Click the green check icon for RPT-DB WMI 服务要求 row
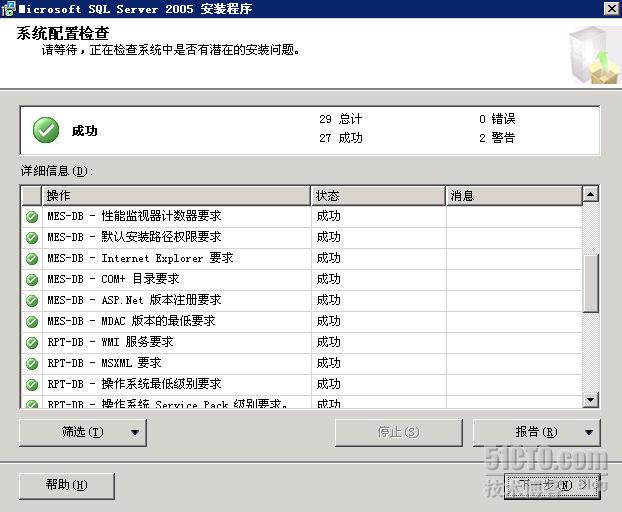Screen dimensions: 622x512 point(32,343)
